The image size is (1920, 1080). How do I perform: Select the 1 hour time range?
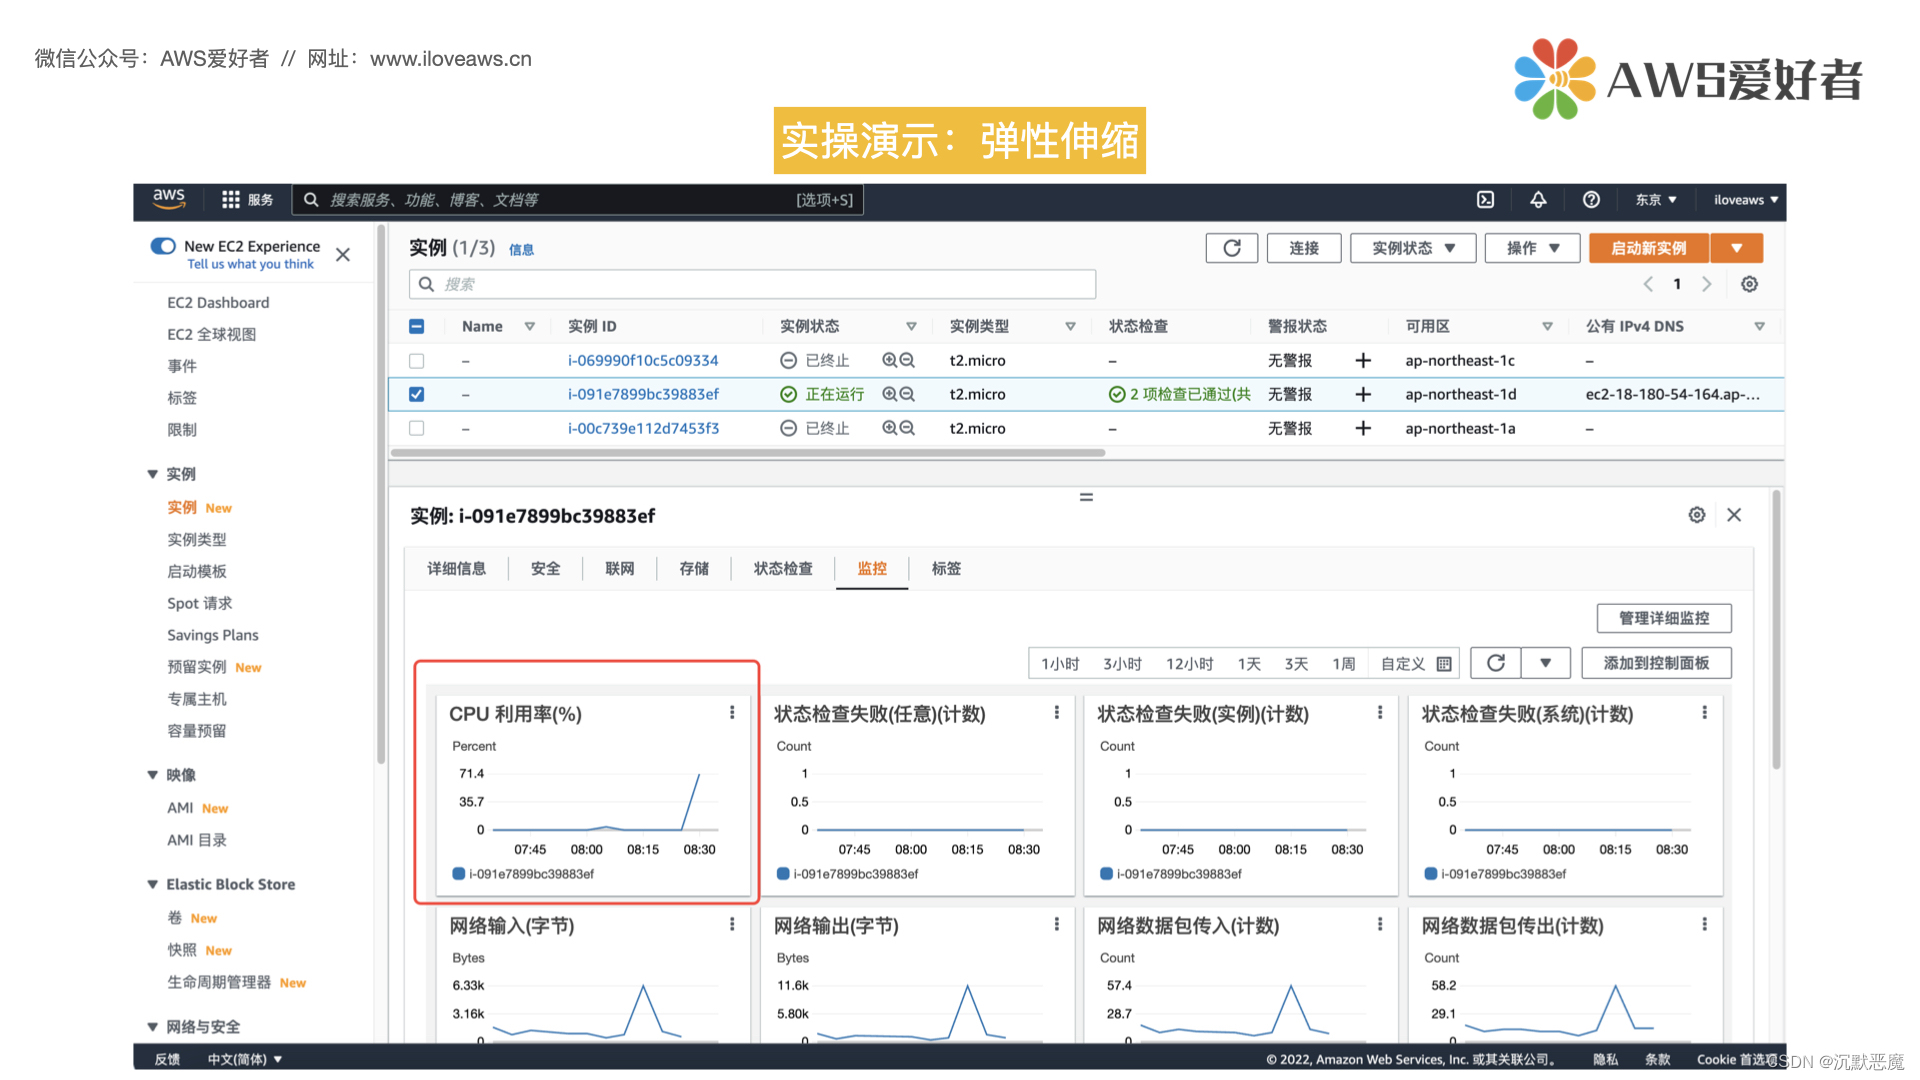click(x=1060, y=664)
